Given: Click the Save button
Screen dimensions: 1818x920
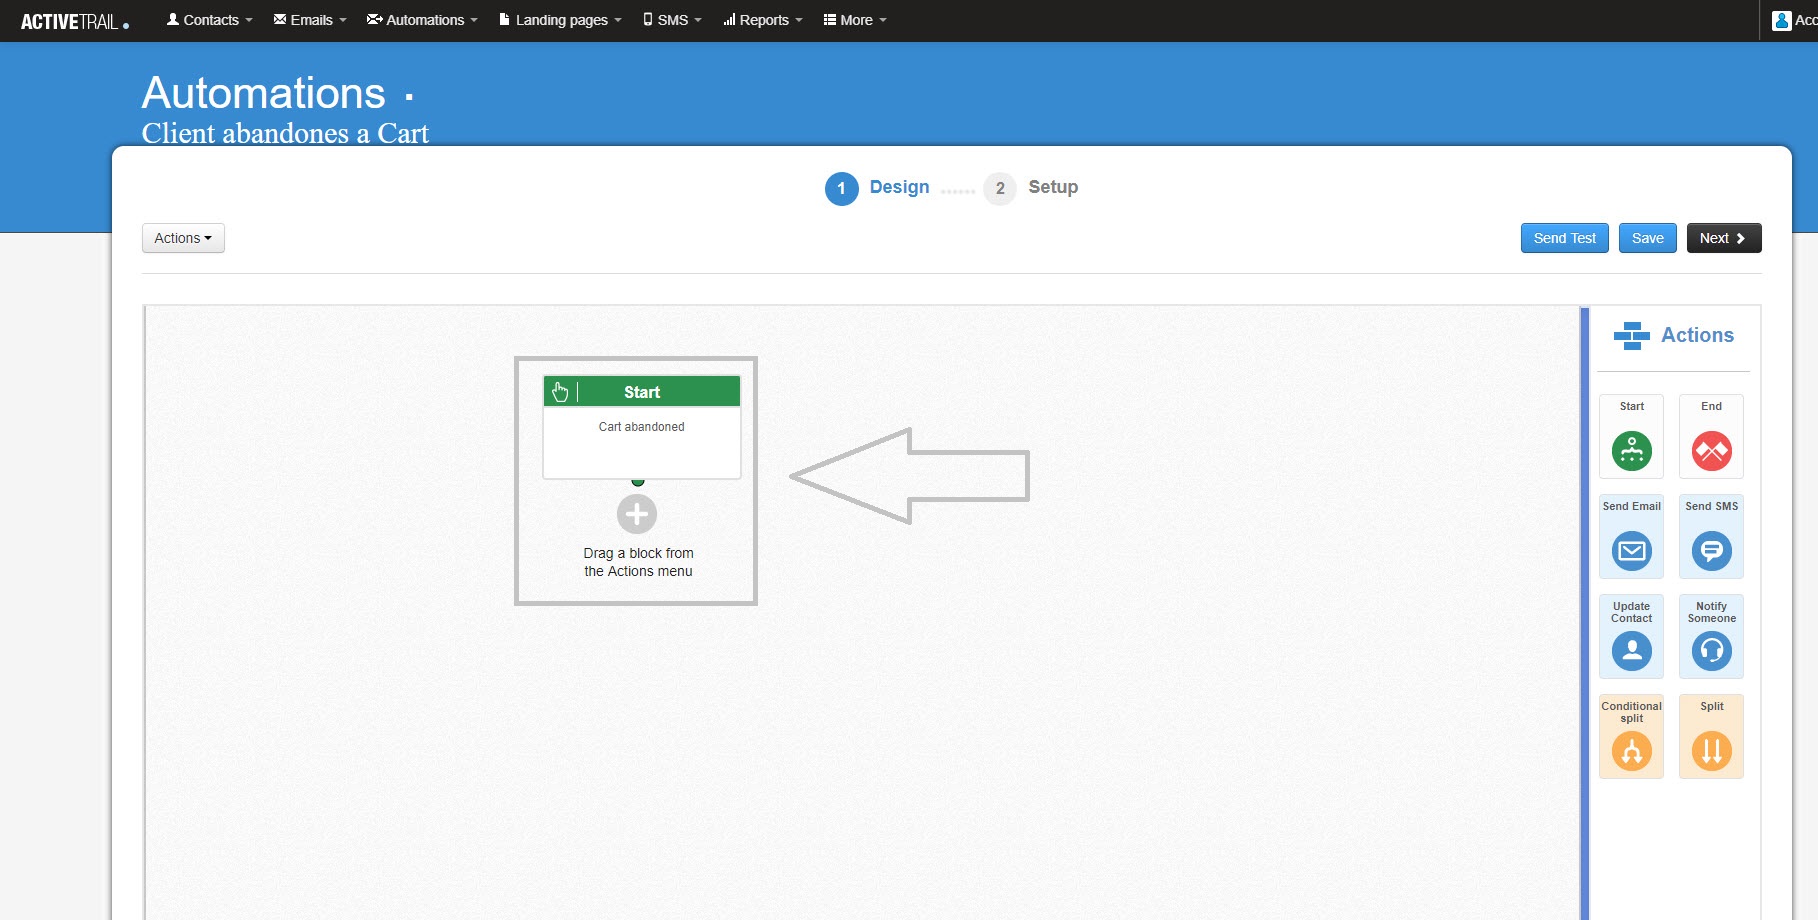Looking at the screenshot, I should click(1647, 238).
